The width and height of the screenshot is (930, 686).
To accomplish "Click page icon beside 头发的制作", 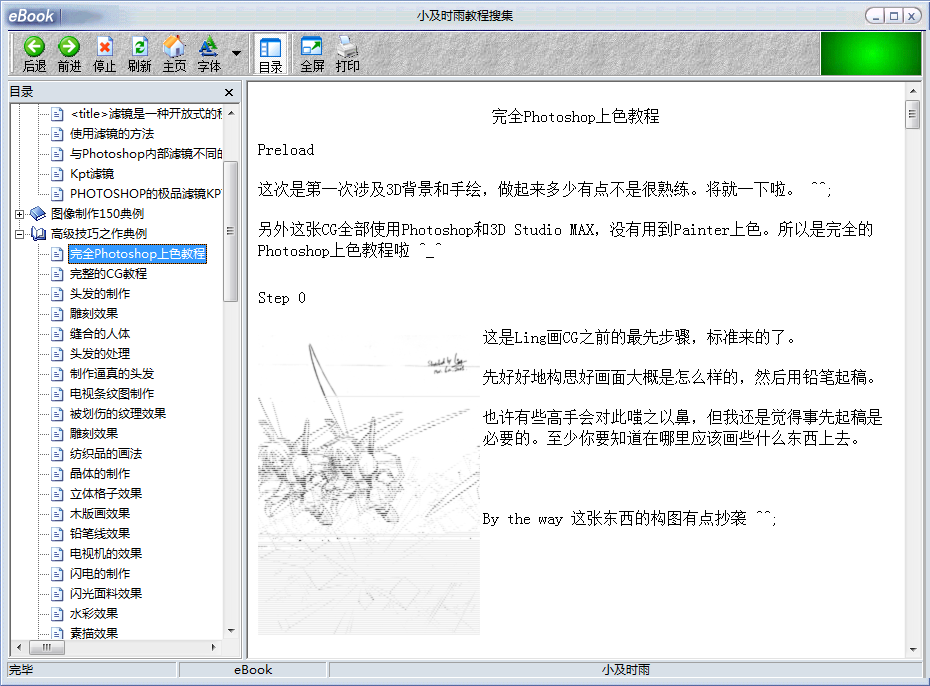I will tap(57, 294).
